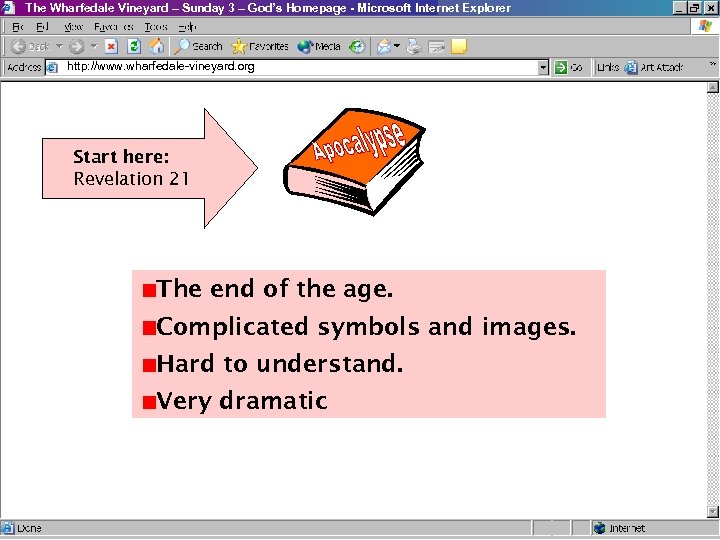Open the Help menu
The image size is (720, 540).
(187, 27)
